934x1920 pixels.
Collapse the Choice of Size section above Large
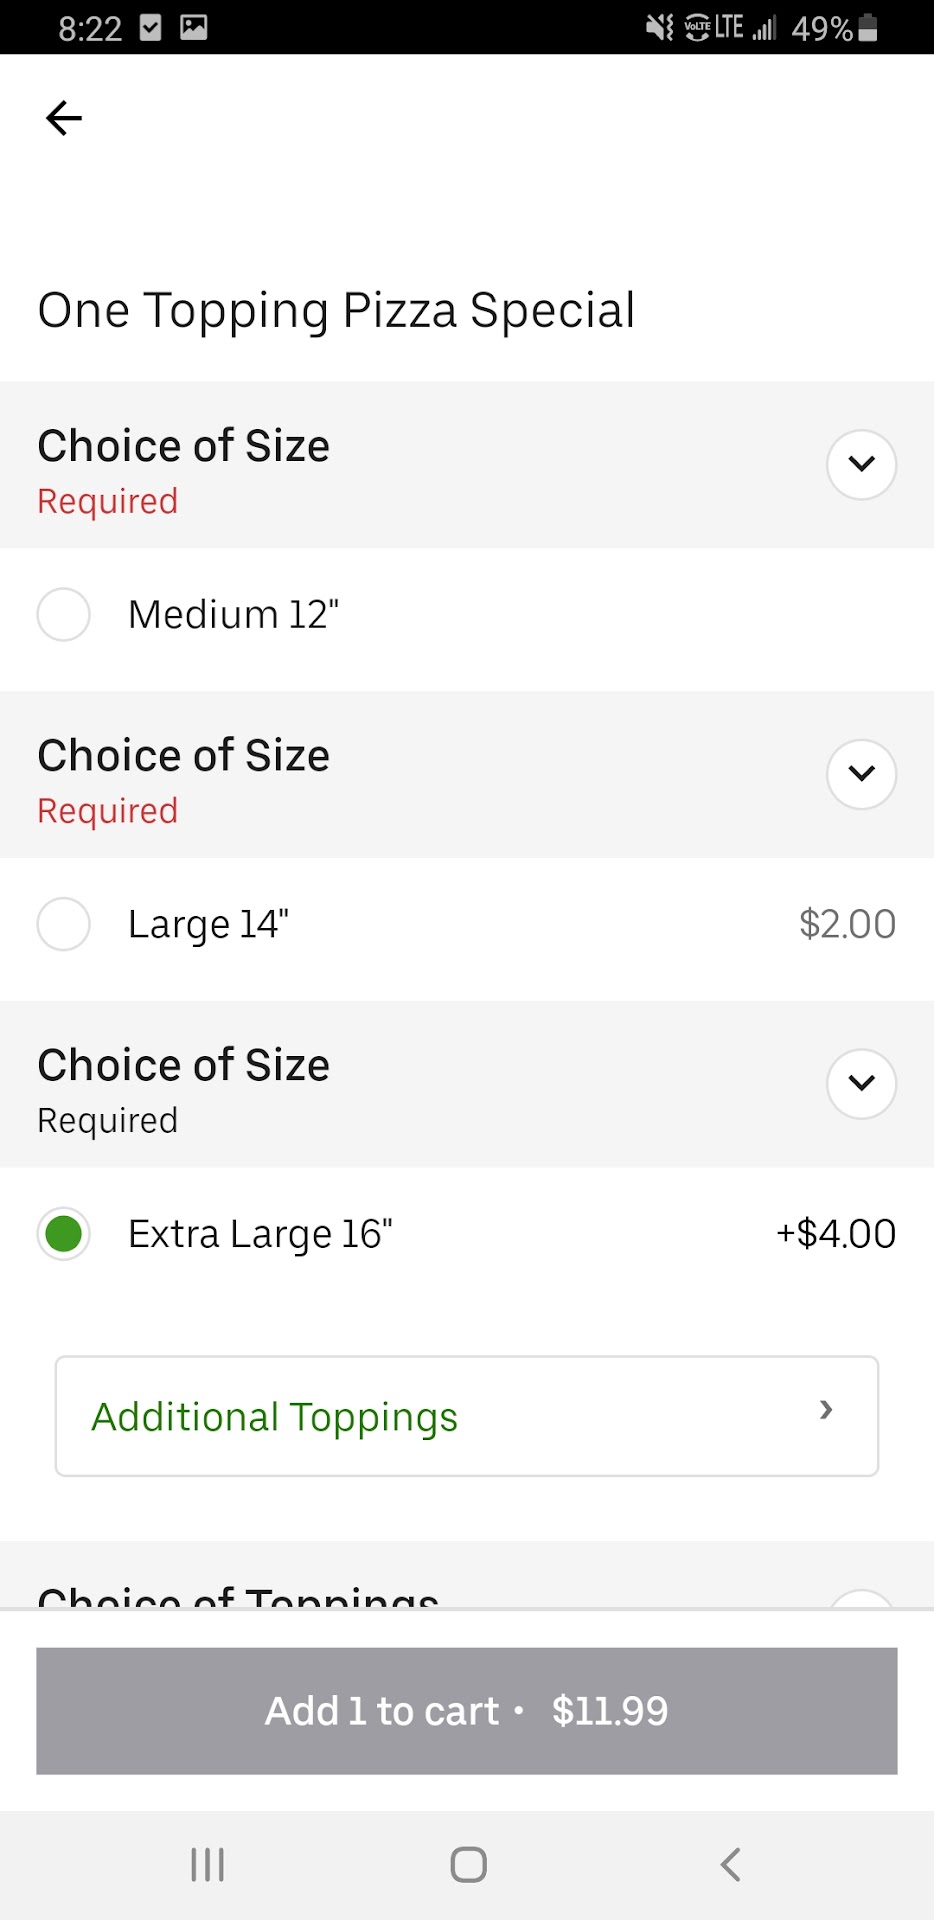861,774
